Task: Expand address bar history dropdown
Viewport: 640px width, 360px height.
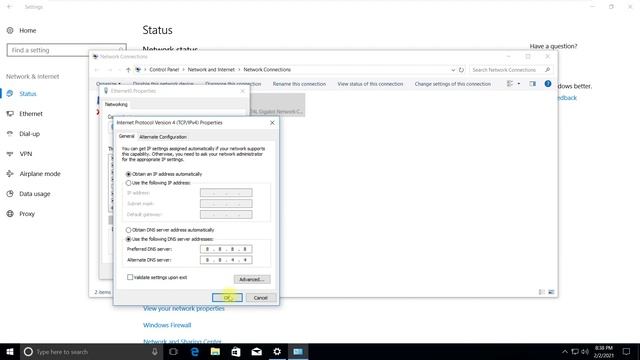Action: [453, 70]
